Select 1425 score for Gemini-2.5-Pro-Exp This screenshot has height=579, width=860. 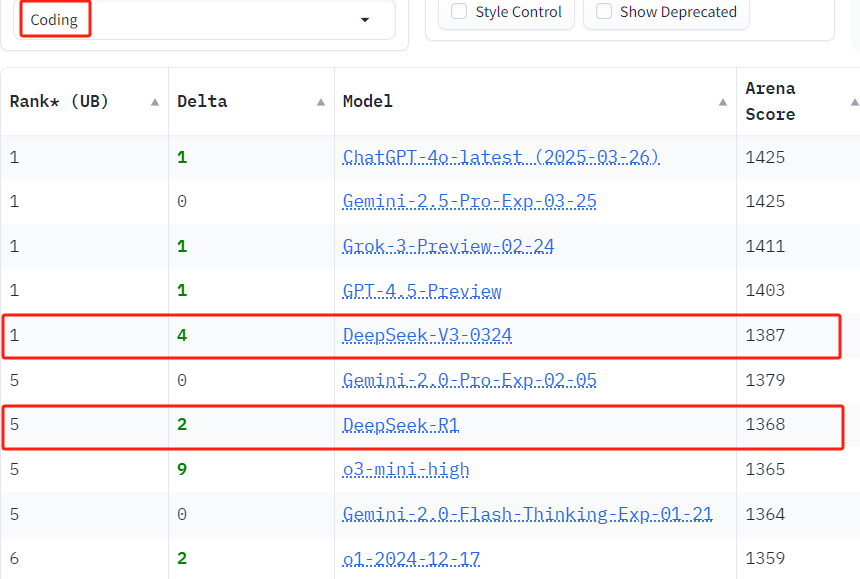tap(765, 201)
